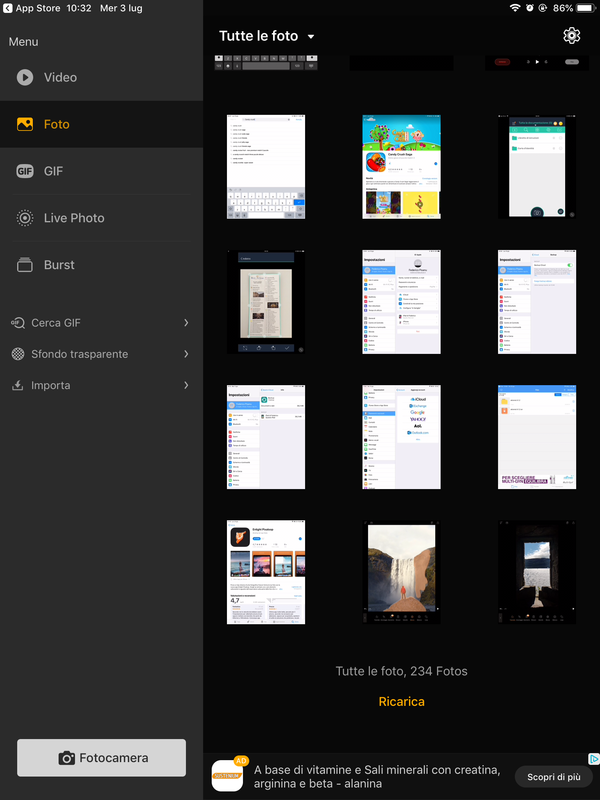Image resolution: width=600 pixels, height=800 pixels.
Task: Open the file list with banner thumbnail
Action: 537,437
